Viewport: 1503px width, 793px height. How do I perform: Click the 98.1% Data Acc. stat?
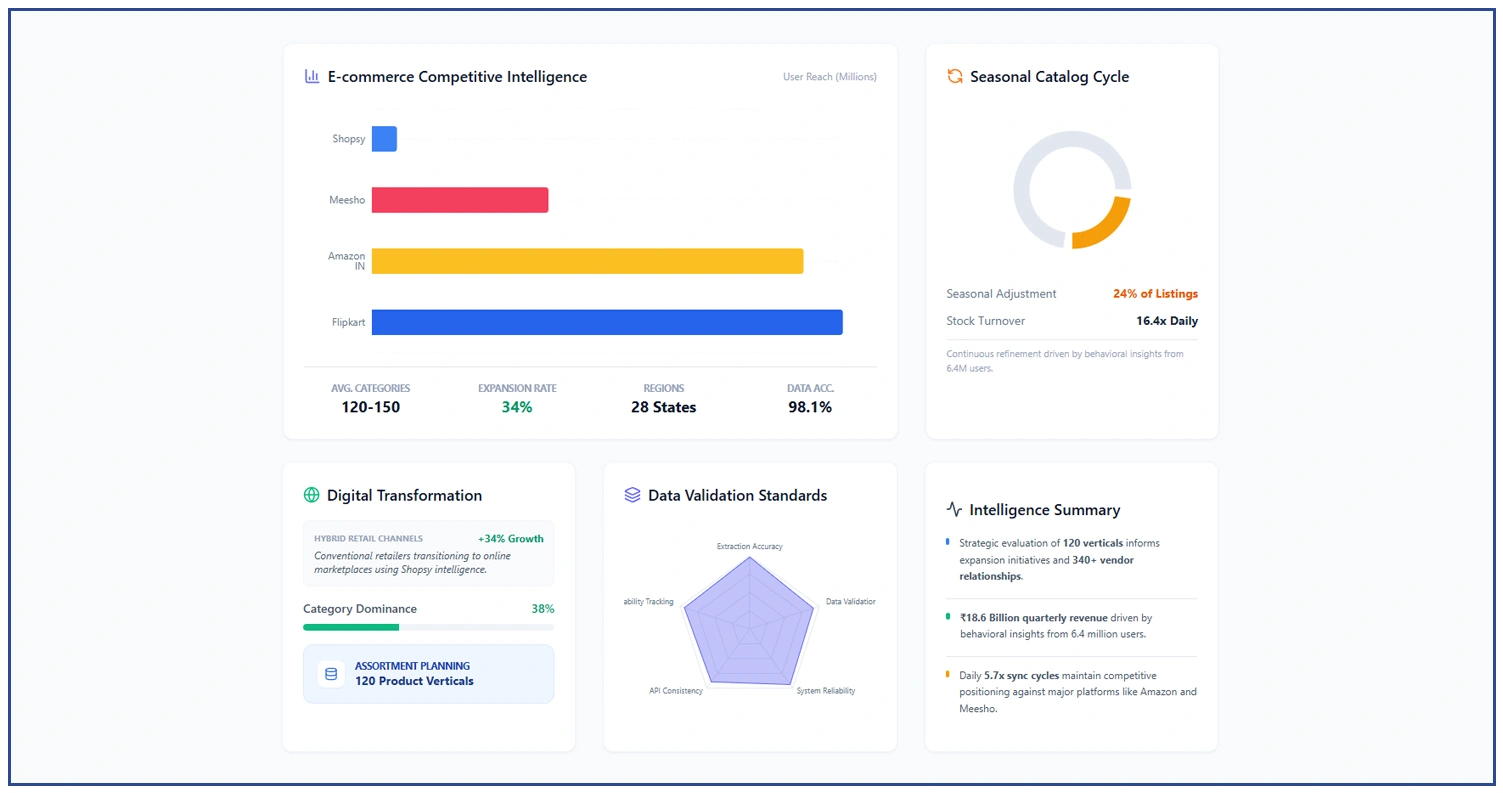tap(810, 407)
